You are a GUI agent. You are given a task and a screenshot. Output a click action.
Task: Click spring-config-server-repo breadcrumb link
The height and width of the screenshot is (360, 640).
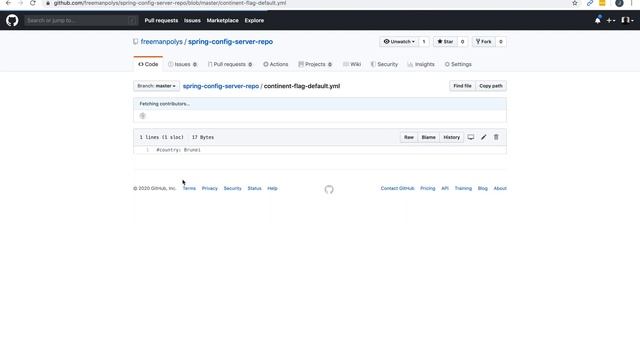pos(221,86)
